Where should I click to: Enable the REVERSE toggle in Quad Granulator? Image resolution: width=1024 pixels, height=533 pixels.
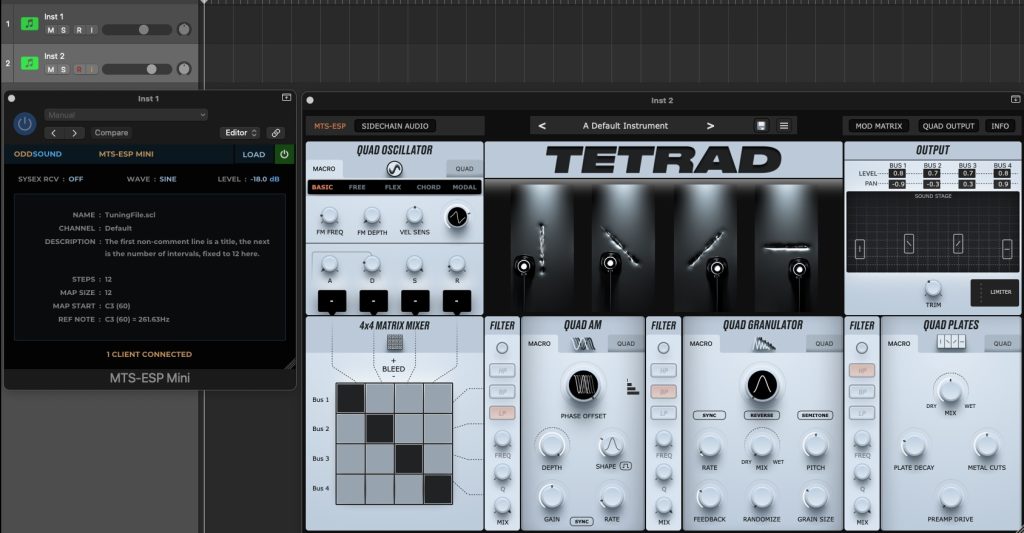[x=762, y=415]
